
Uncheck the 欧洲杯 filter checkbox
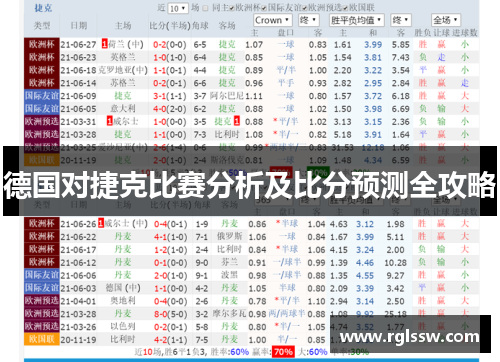(232, 8)
